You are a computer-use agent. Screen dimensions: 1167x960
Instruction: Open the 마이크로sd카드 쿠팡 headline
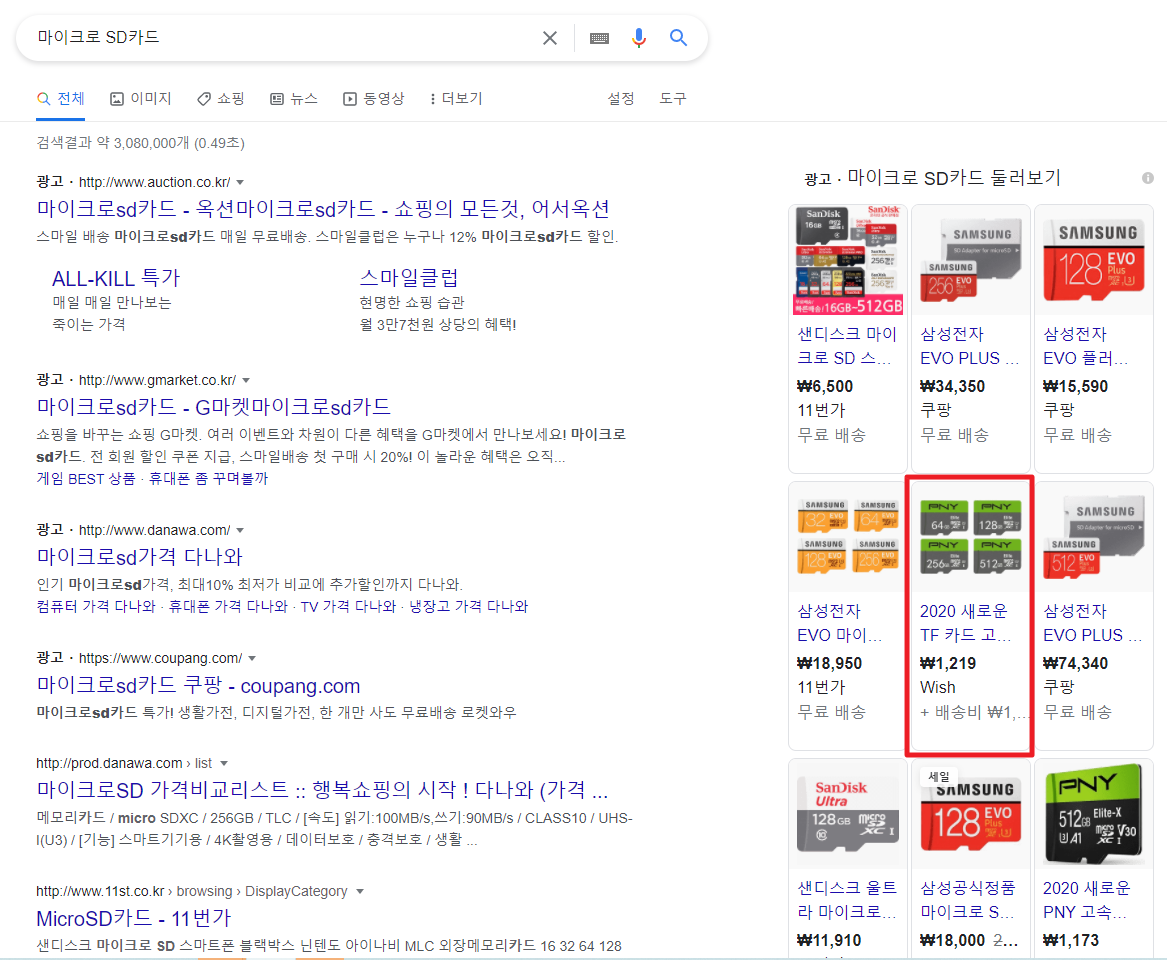[198, 685]
